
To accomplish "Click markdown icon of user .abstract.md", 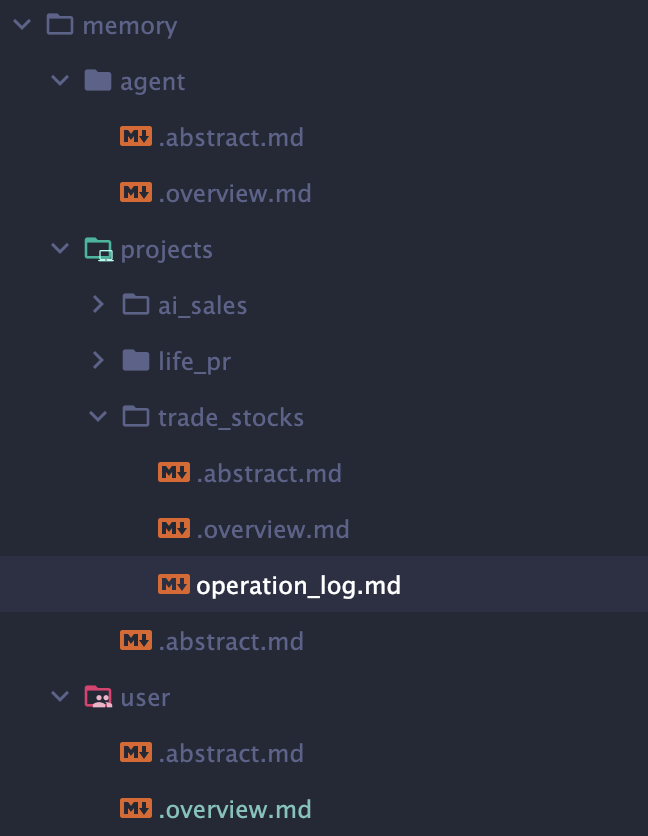I will click(136, 752).
